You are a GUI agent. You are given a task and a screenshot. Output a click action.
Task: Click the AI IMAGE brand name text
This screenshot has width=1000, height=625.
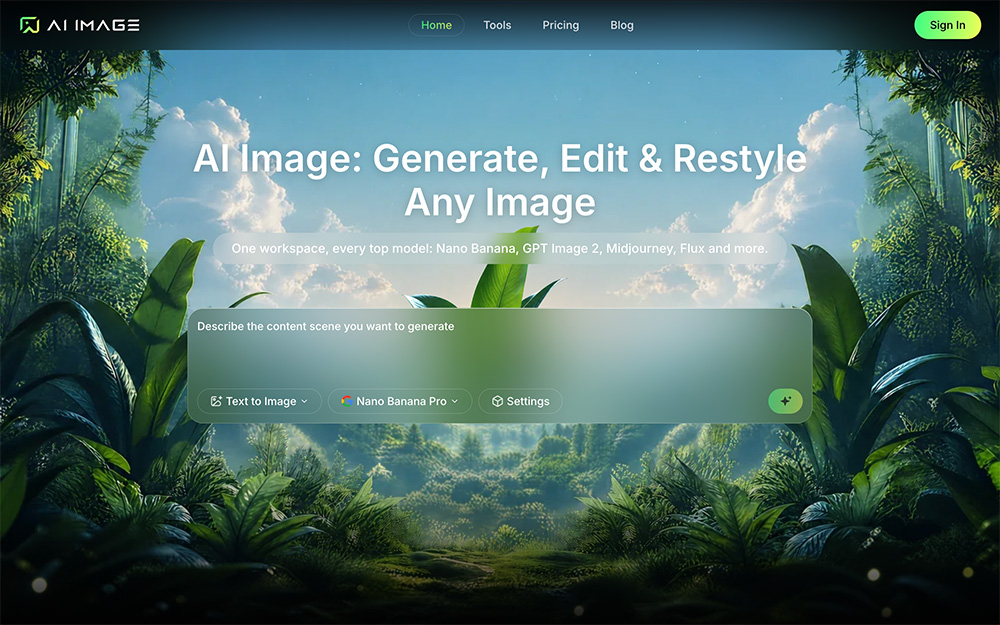coord(93,25)
